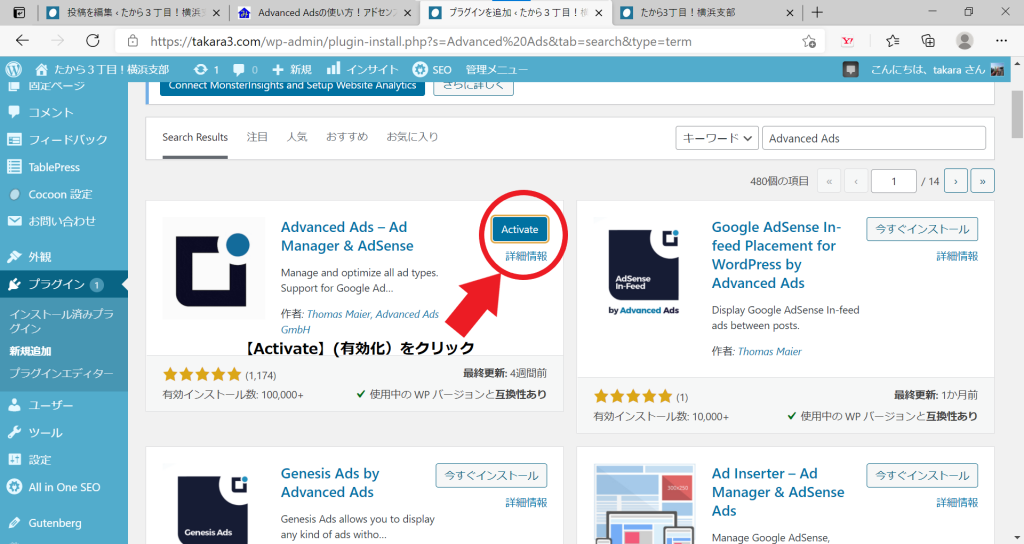
Task: Open インサイト in admin bar
Action: tap(362, 69)
